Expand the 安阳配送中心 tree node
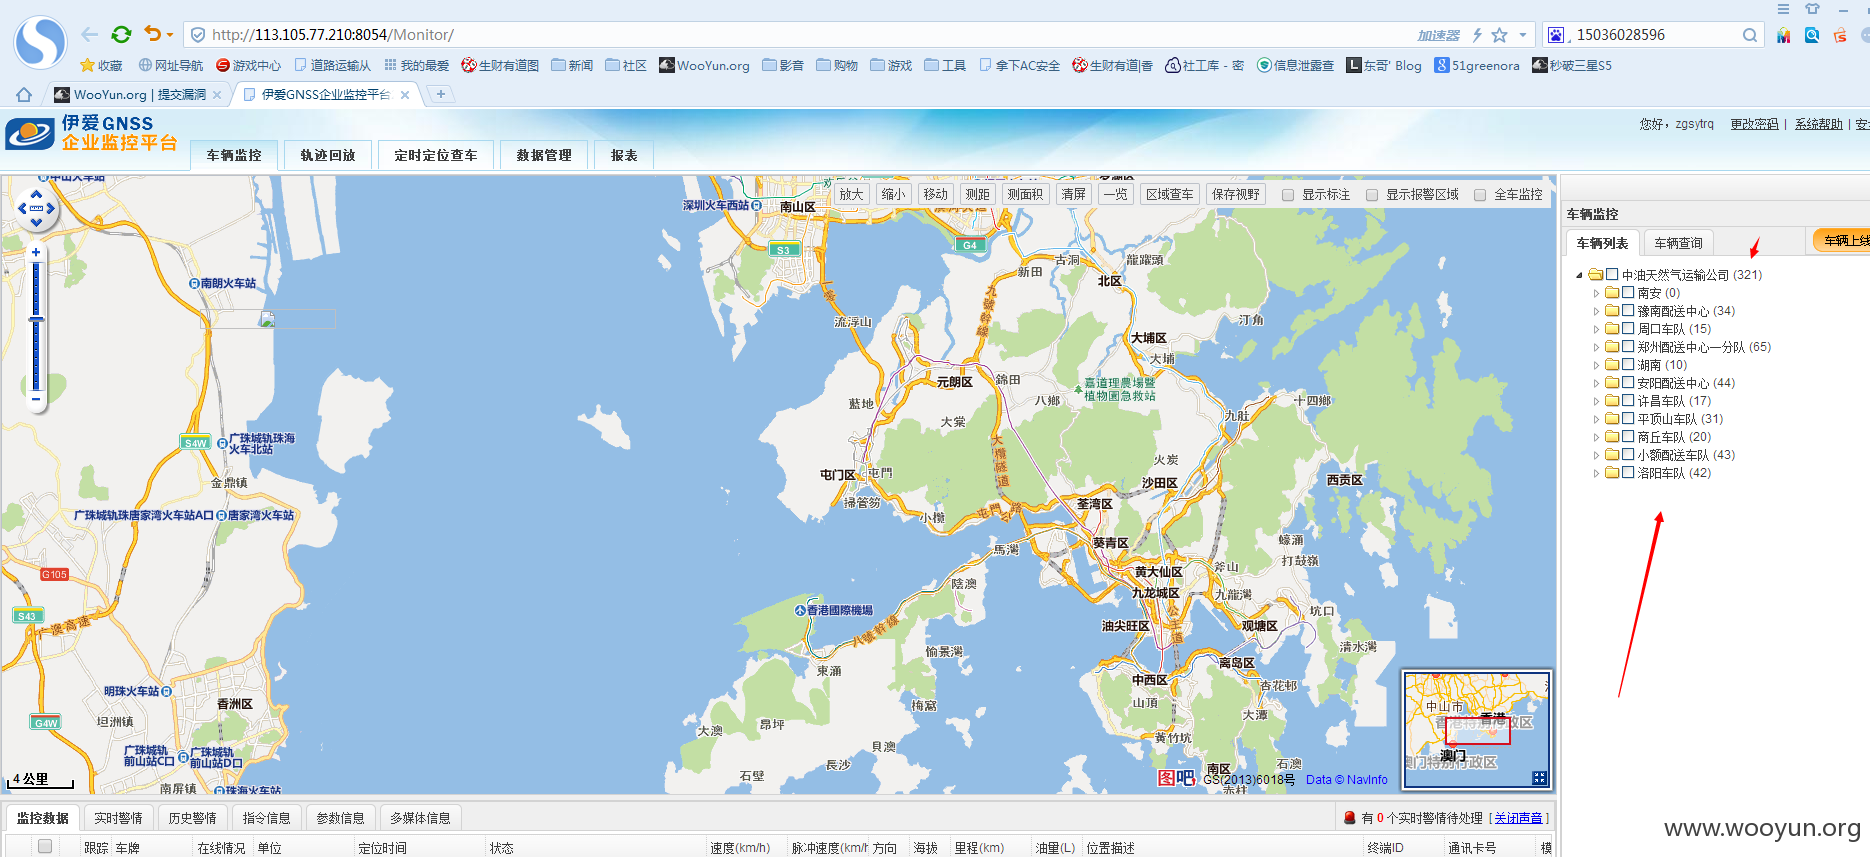This screenshot has height=857, width=1870. (x=1596, y=383)
